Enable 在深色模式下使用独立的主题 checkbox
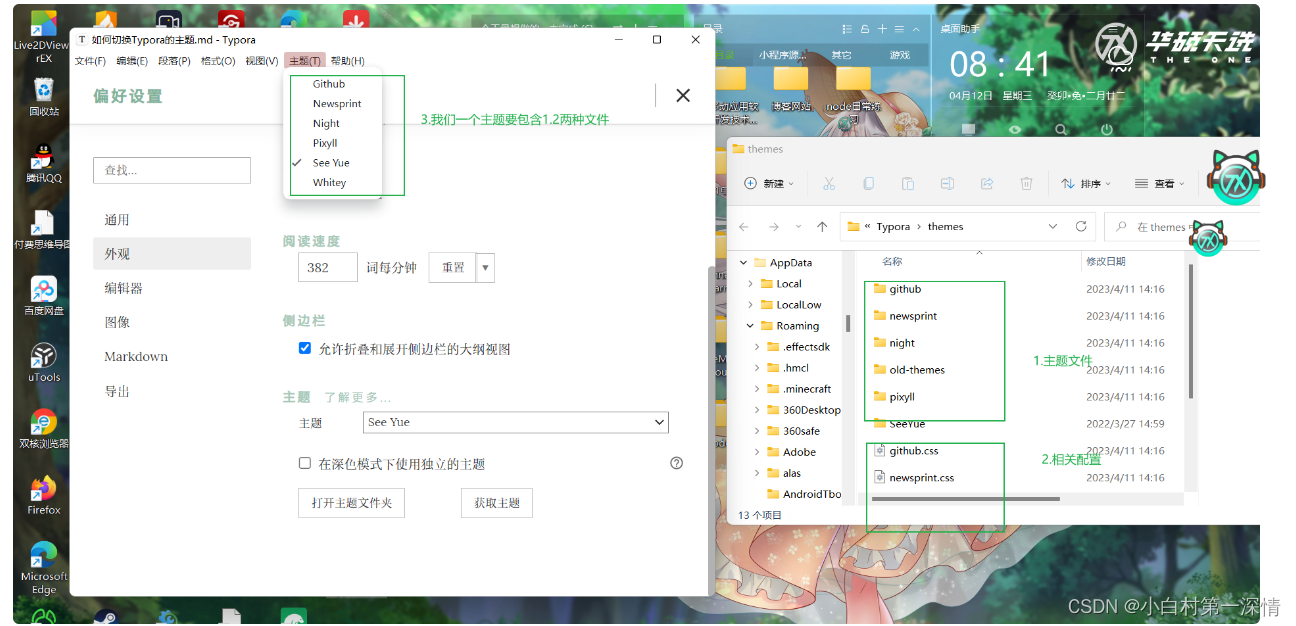This screenshot has height=626, width=1296. pos(305,463)
